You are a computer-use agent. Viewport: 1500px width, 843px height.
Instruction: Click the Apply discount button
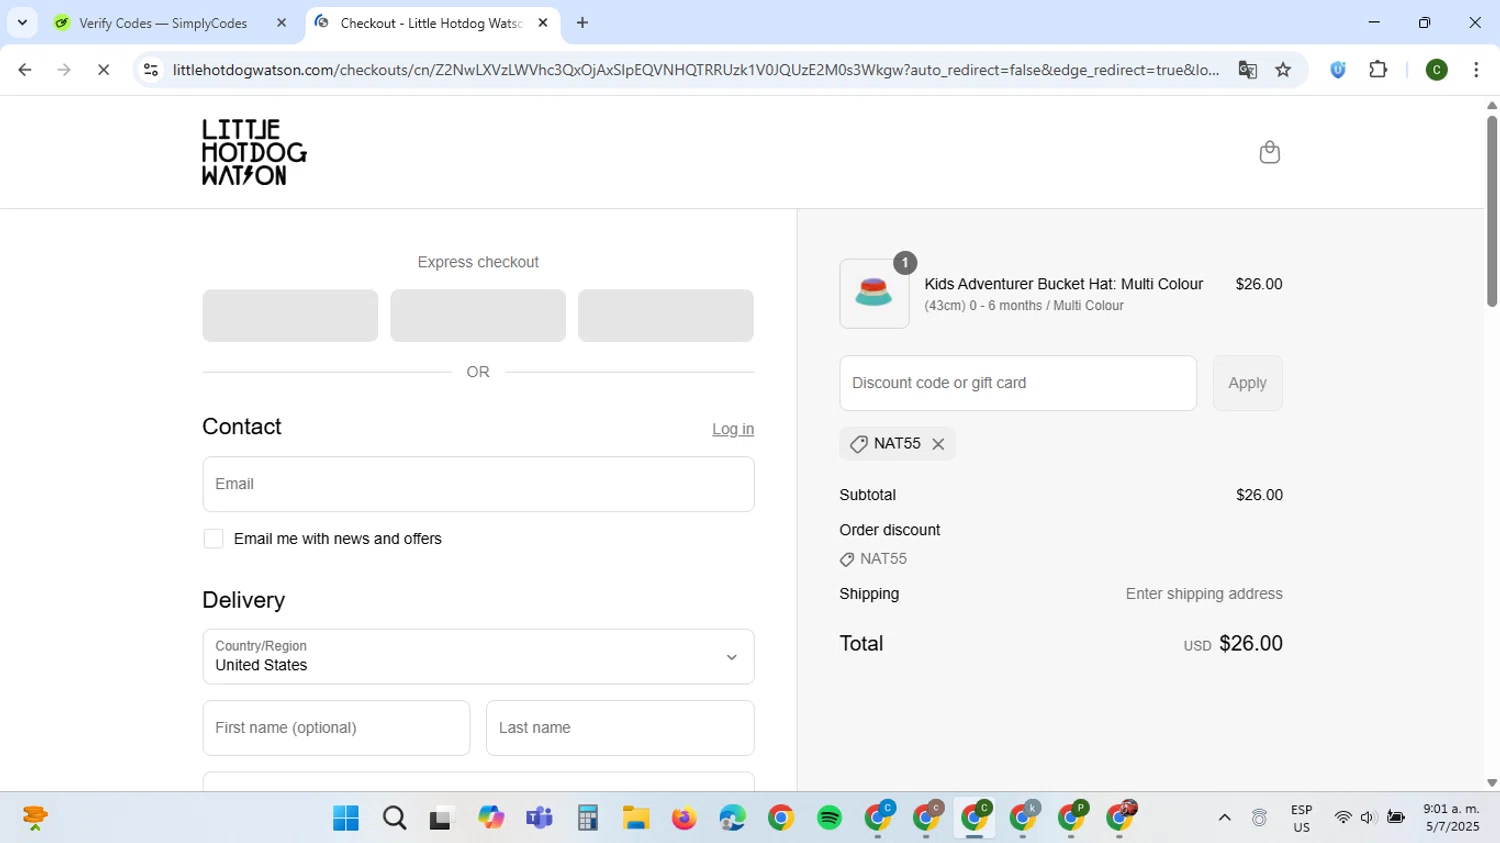(x=1247, y=383)
